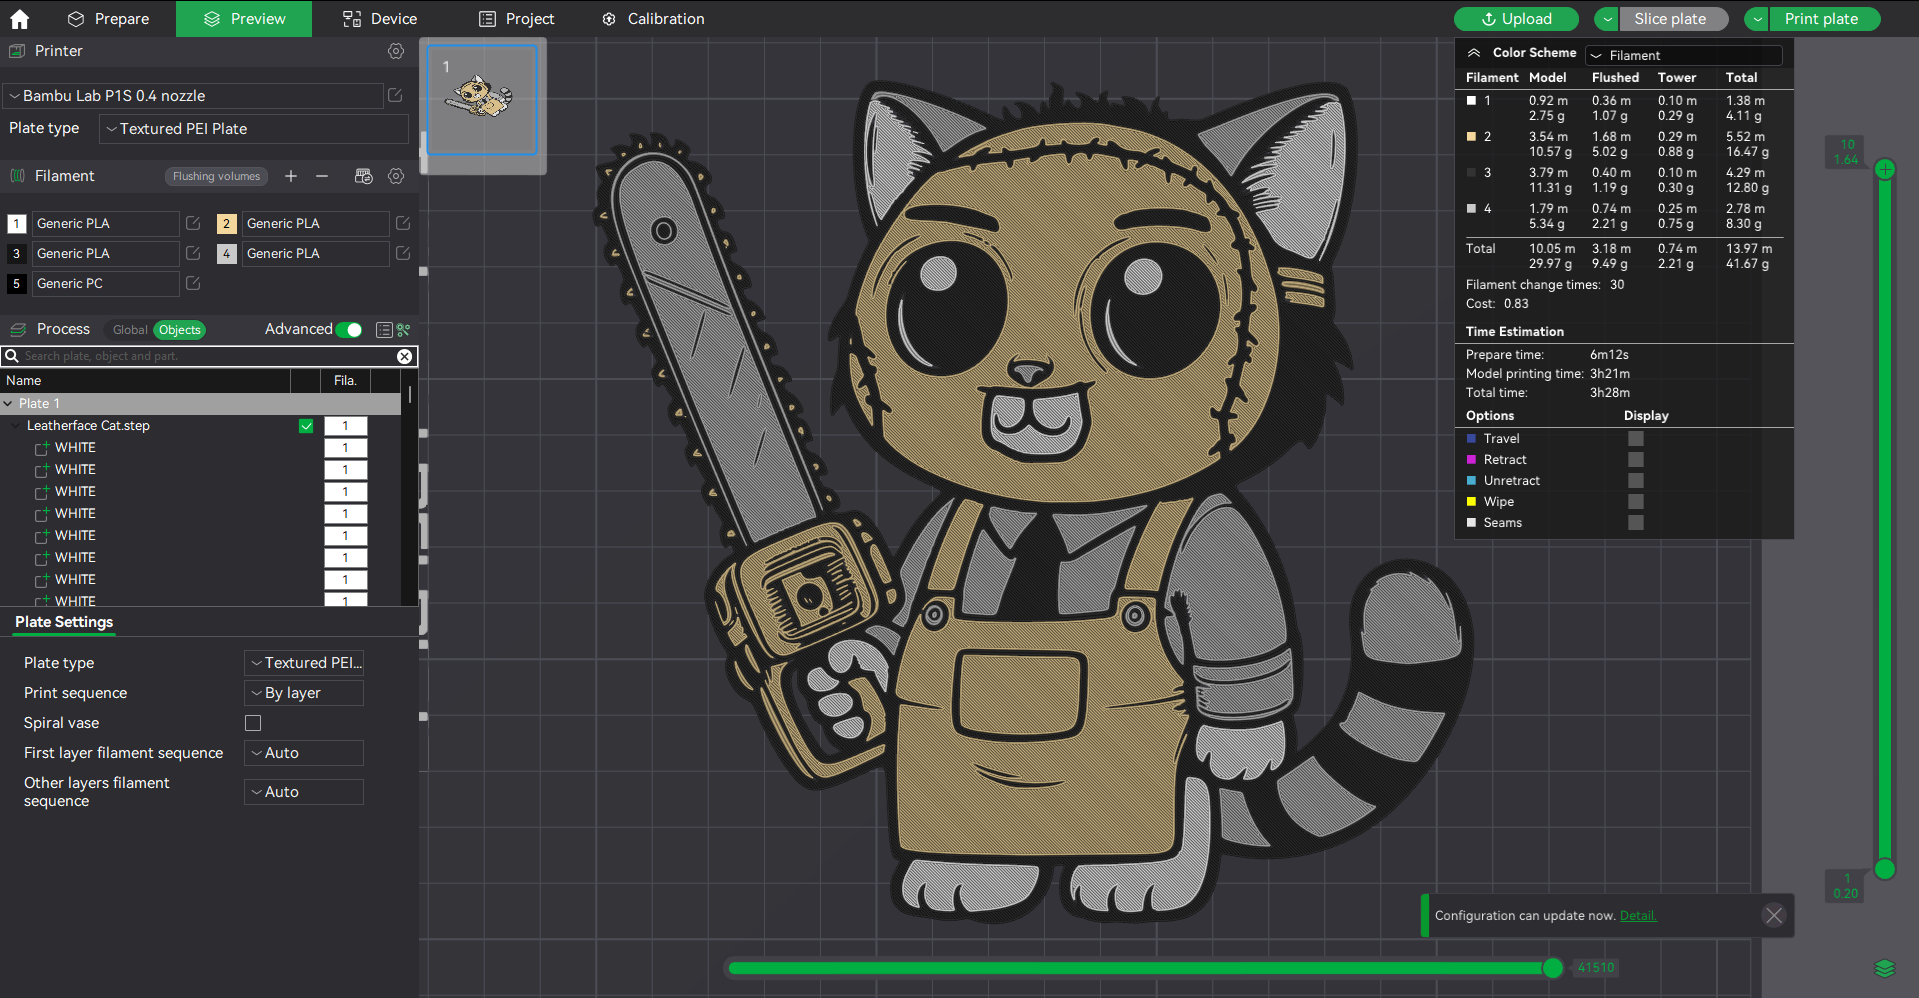Viewport: 1919px width, 998px height.
Task: Open Print plate options arrow
Action: coord(1757,19)
